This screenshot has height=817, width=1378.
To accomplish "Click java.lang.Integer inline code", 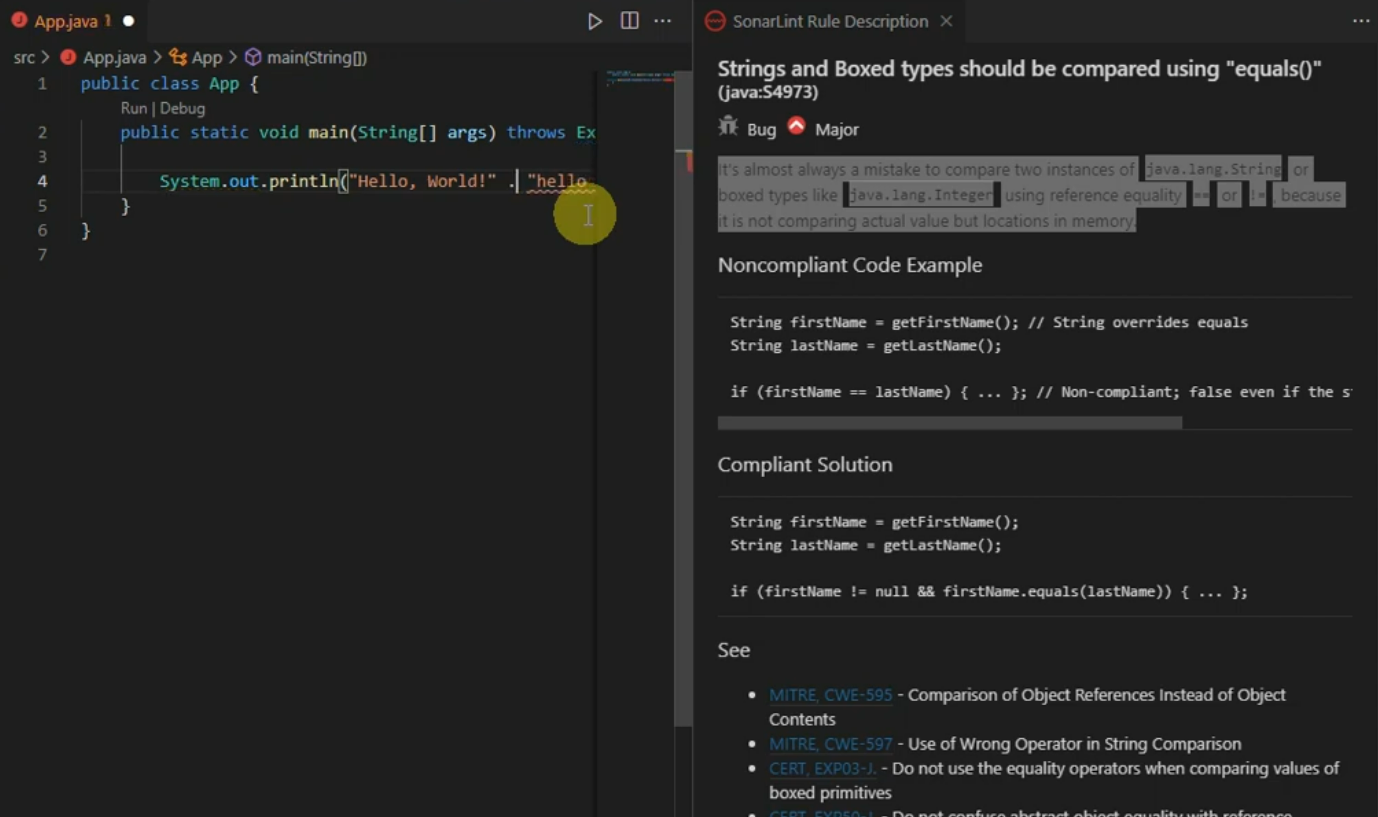I will [921, 195].
